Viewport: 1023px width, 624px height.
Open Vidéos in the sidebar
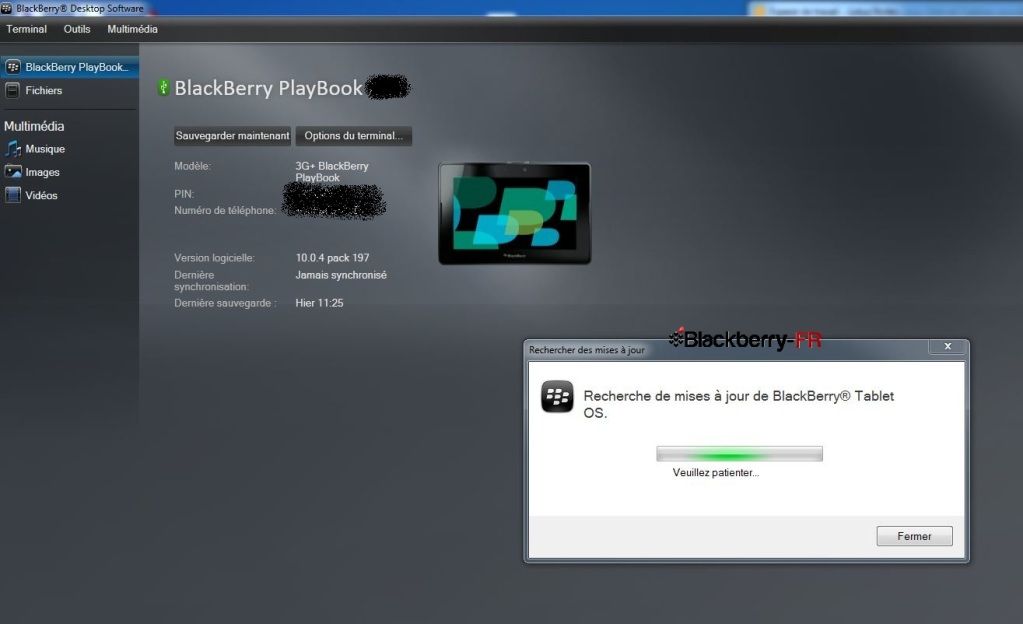[41, 195]
